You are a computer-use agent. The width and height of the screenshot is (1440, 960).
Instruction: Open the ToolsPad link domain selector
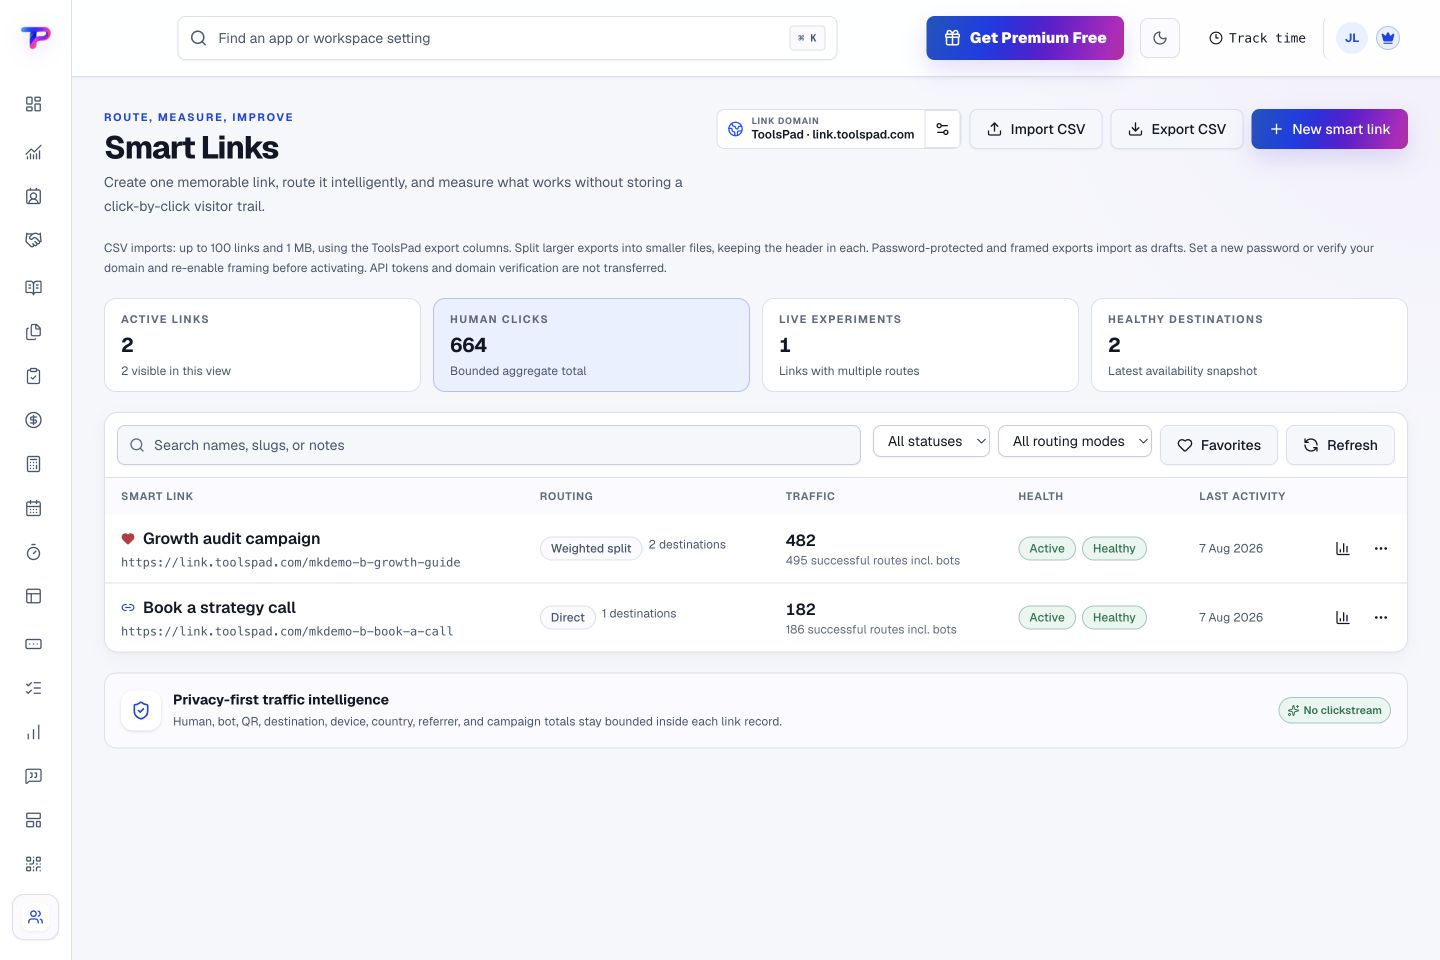tap(821, 129)
